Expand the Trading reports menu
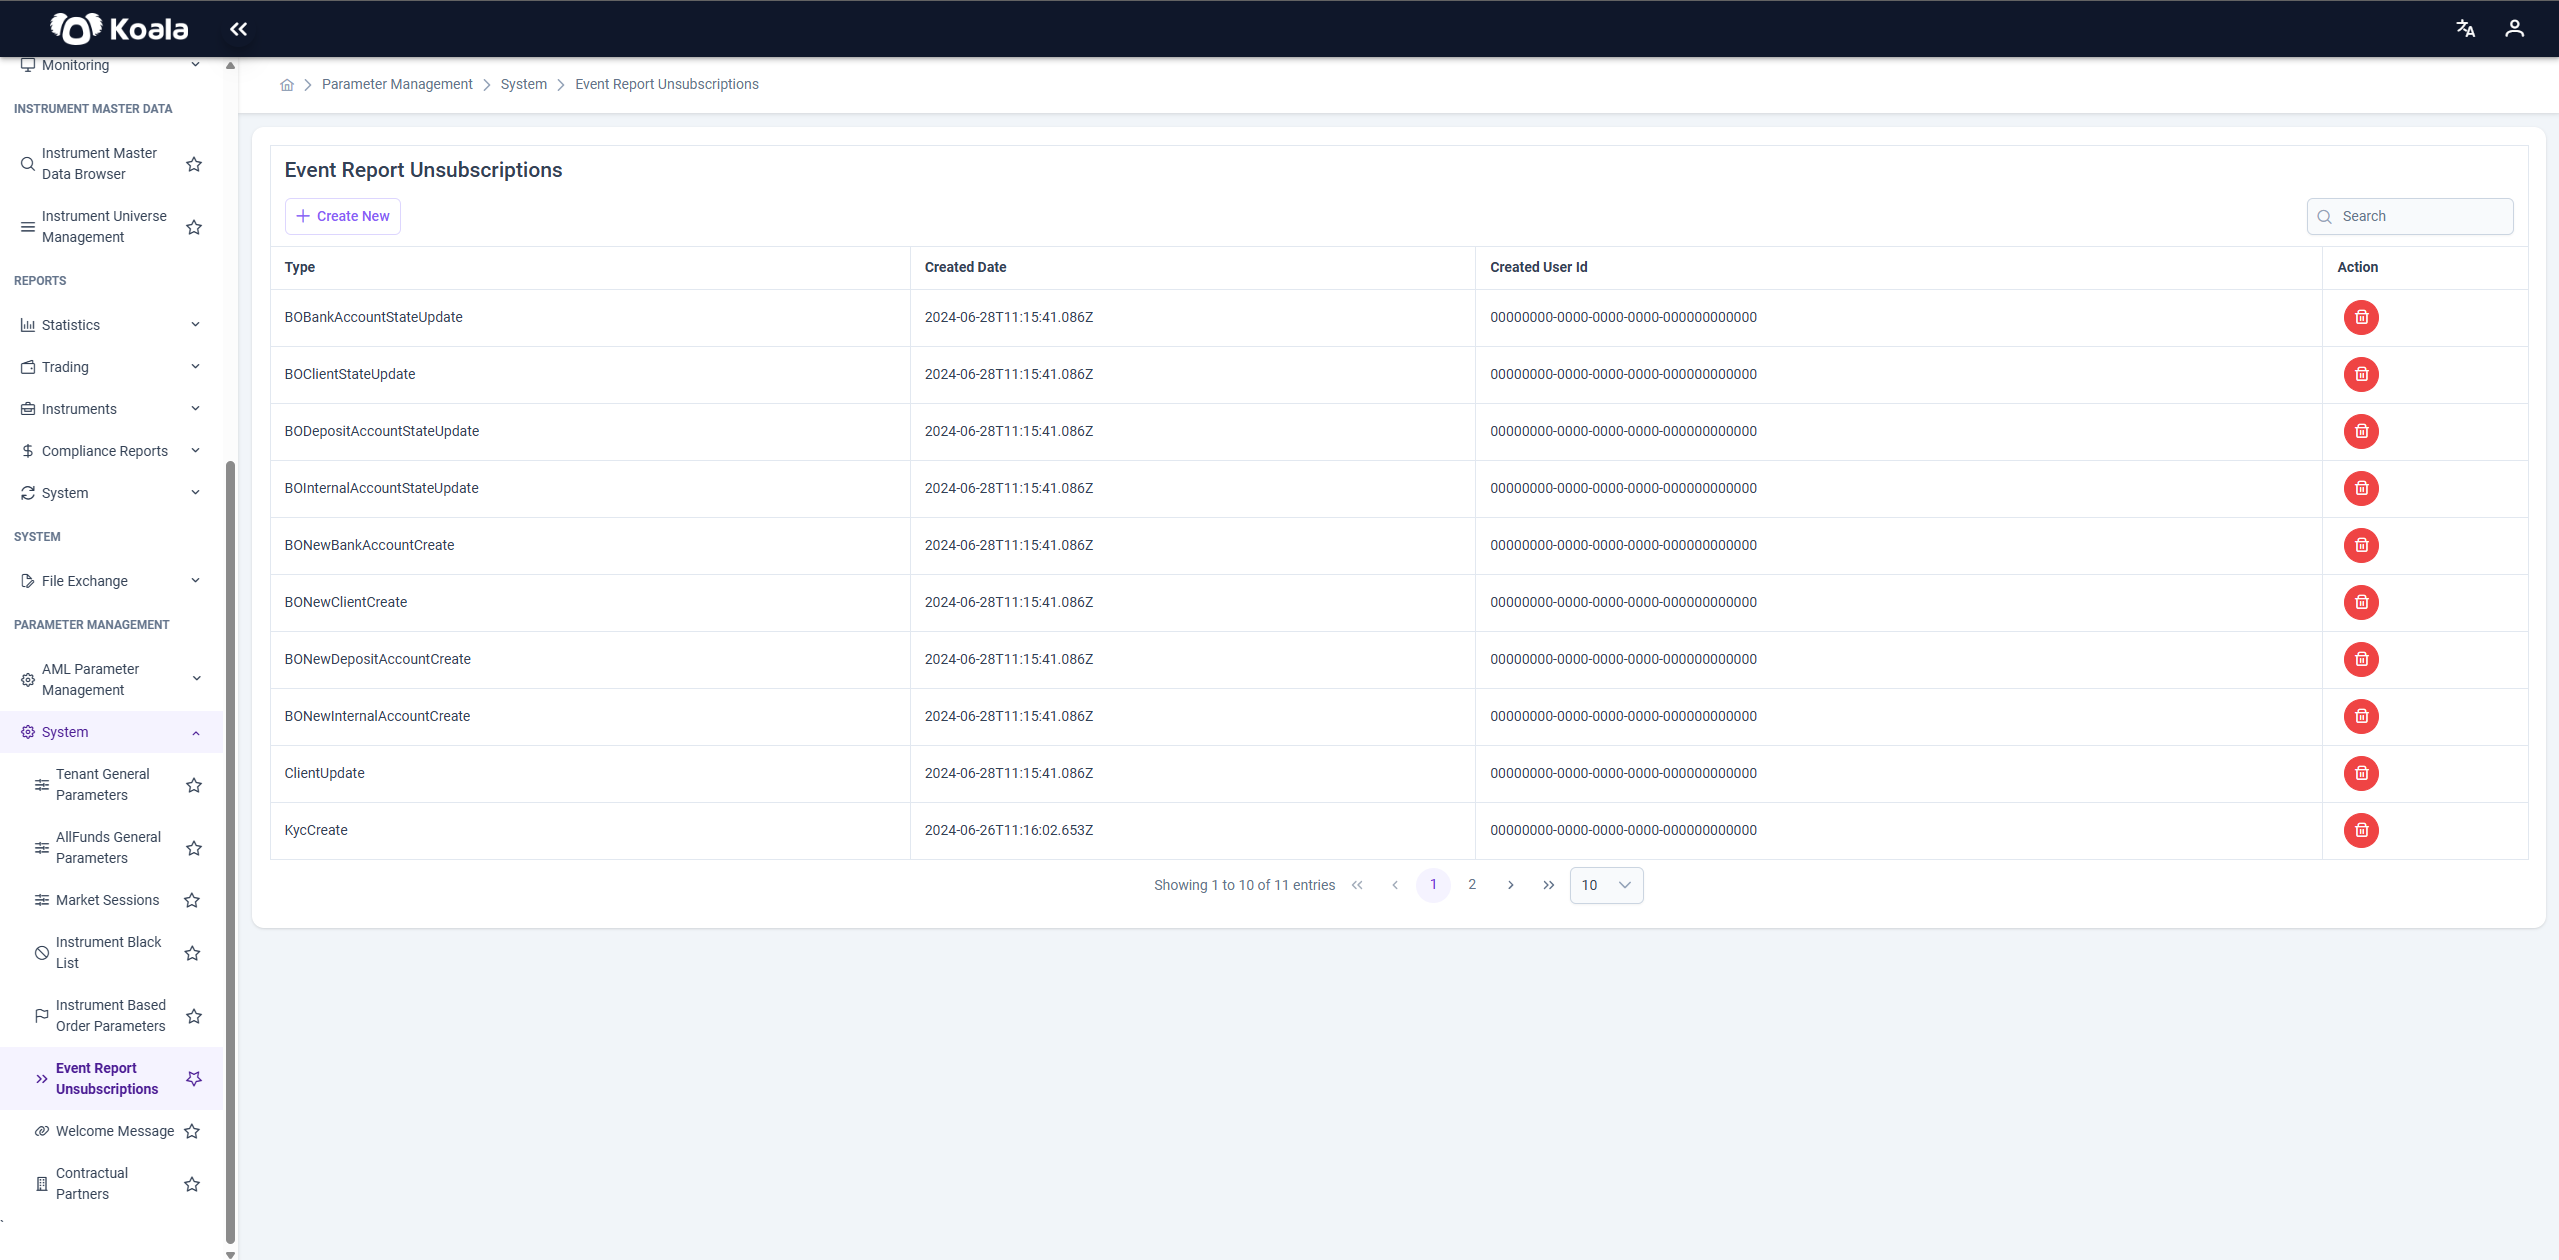Viewport: 2559px width, 1260px height. [111, 367]
